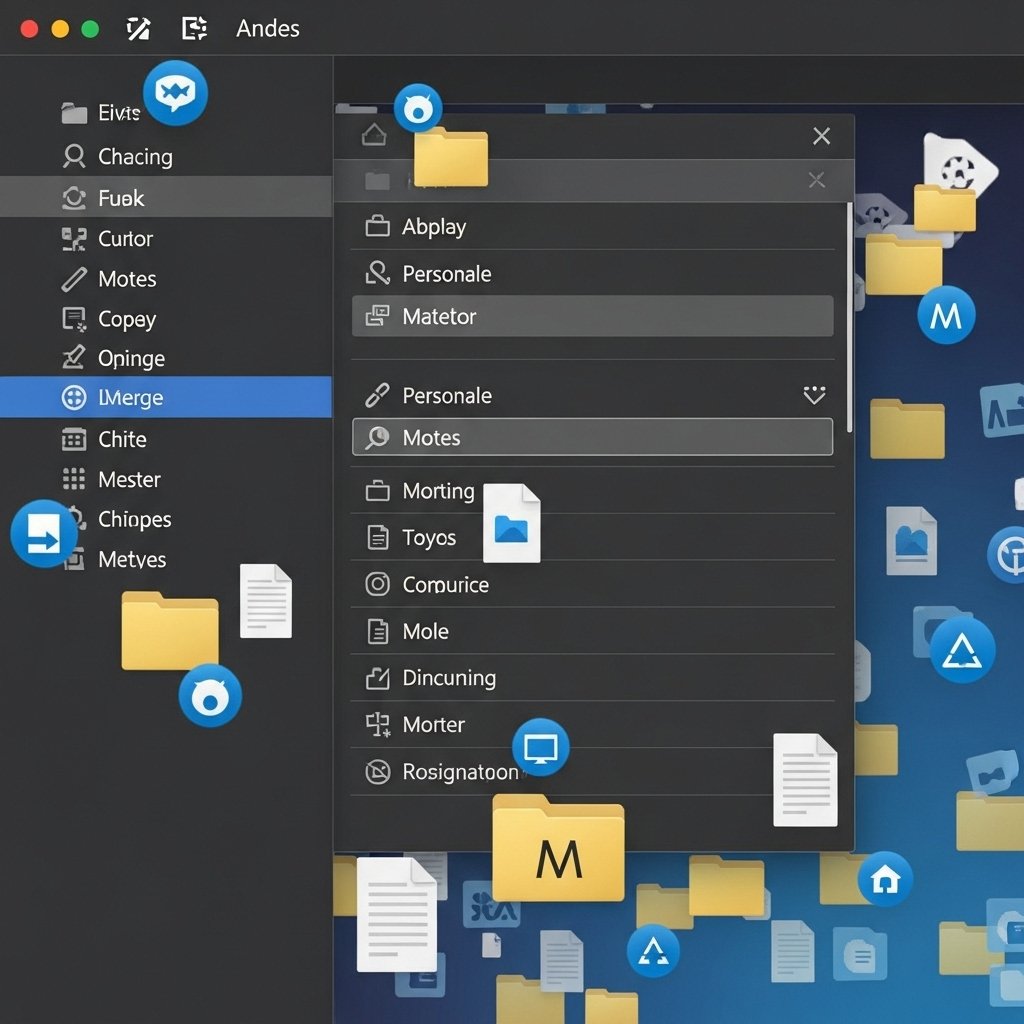The height and width of the screenshot is (1024, 1024).
Task: Click the home icon in panel header
Action: pos(373,135)
